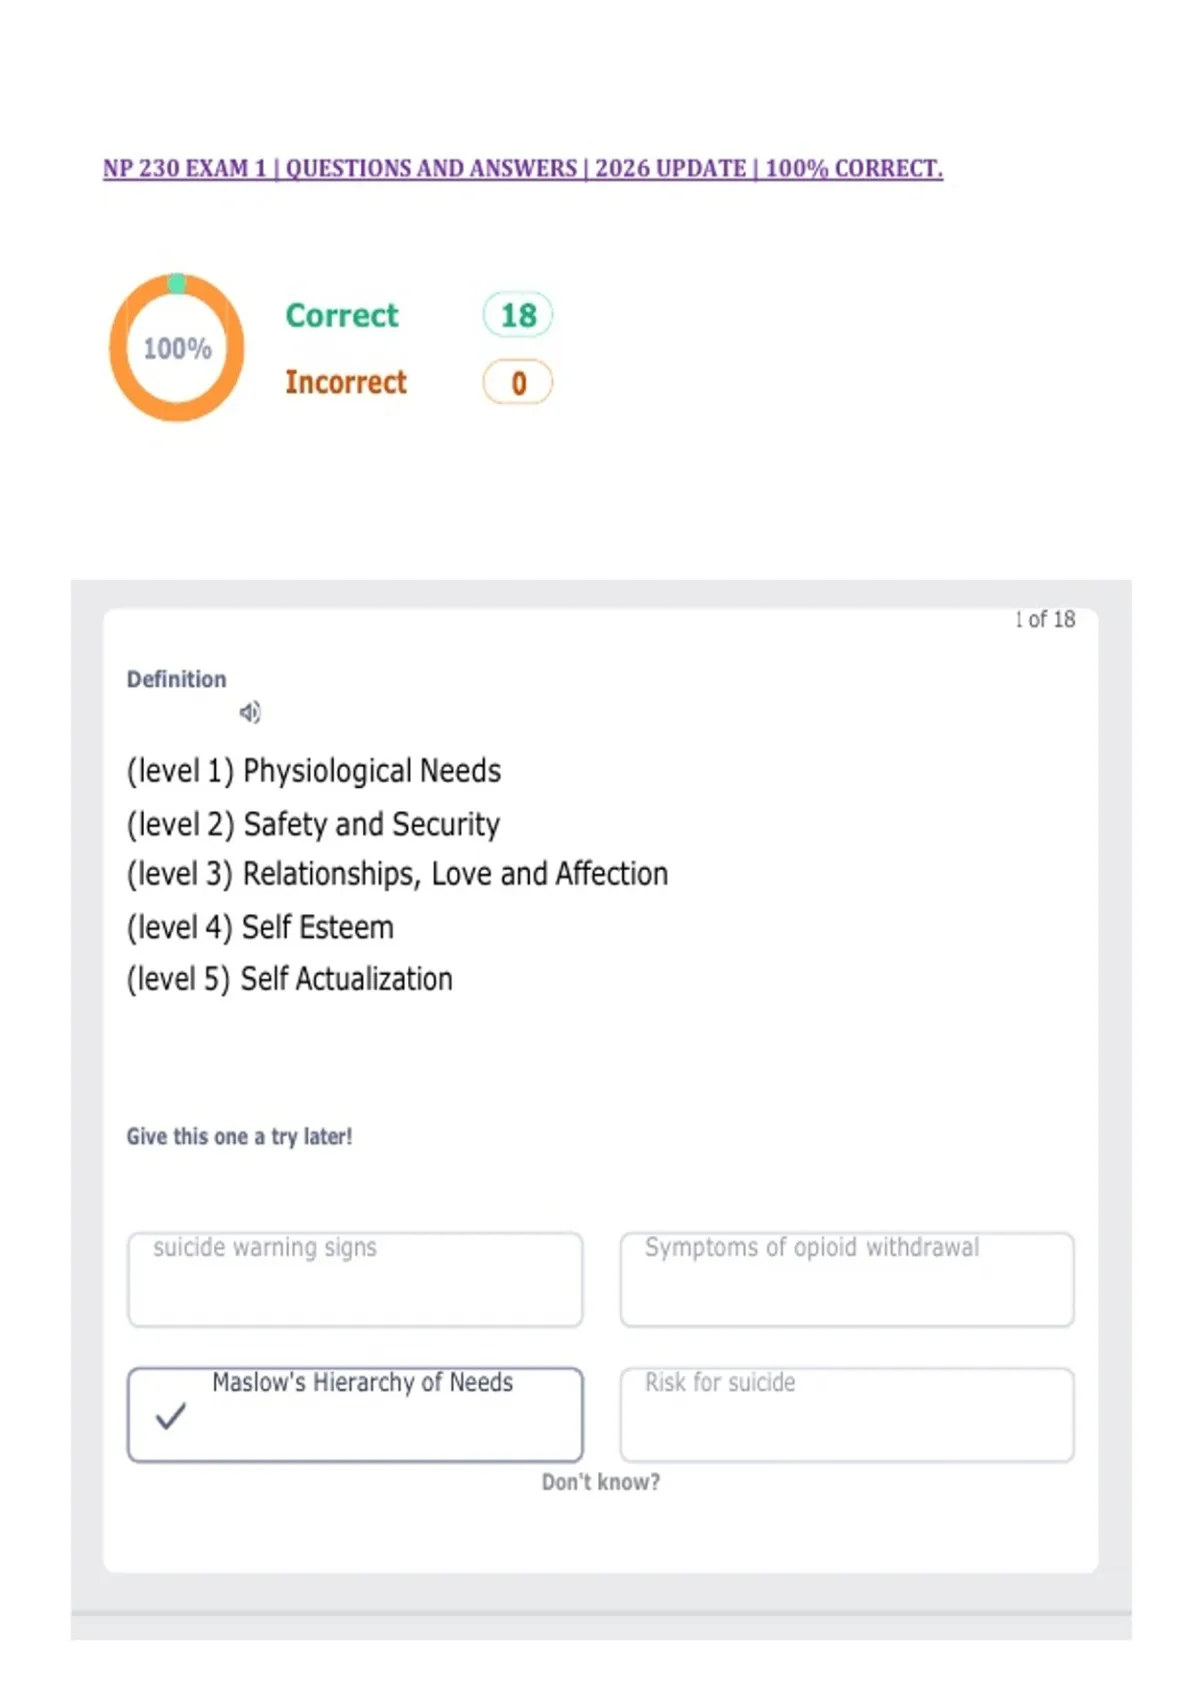Click the 'Incorrect' label
The image size is (1200, 1700).
[x=346, y=382]
